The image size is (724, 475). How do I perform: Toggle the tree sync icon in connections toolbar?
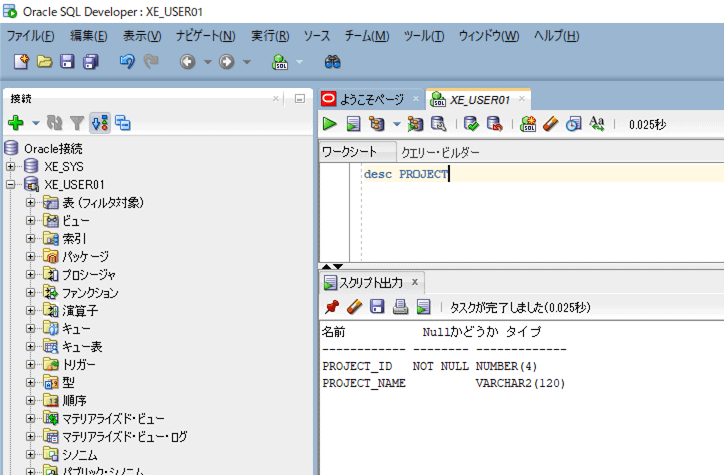point(100,123)
